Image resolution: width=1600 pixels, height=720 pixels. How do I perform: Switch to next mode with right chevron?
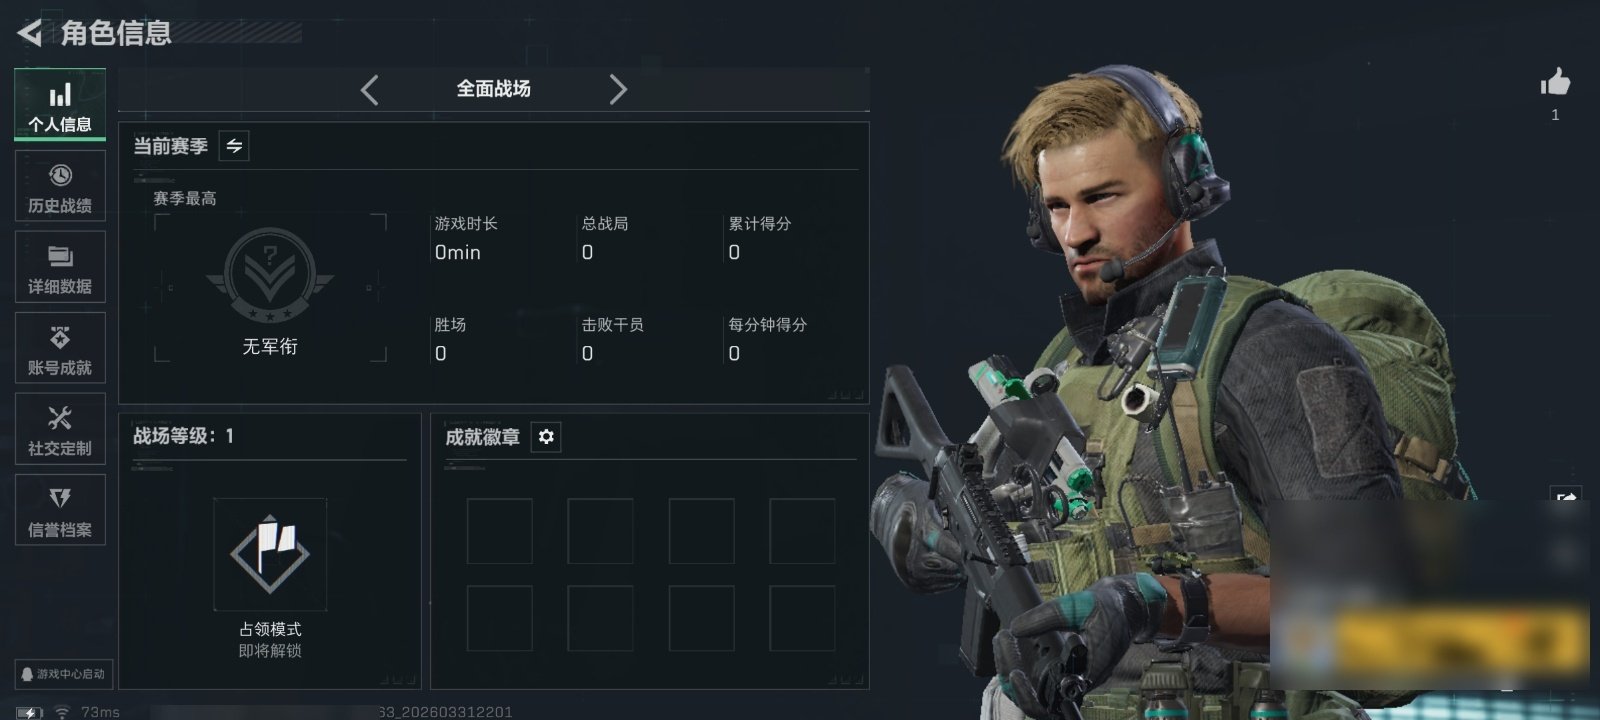pyautogui.click(x=618, y=90)
